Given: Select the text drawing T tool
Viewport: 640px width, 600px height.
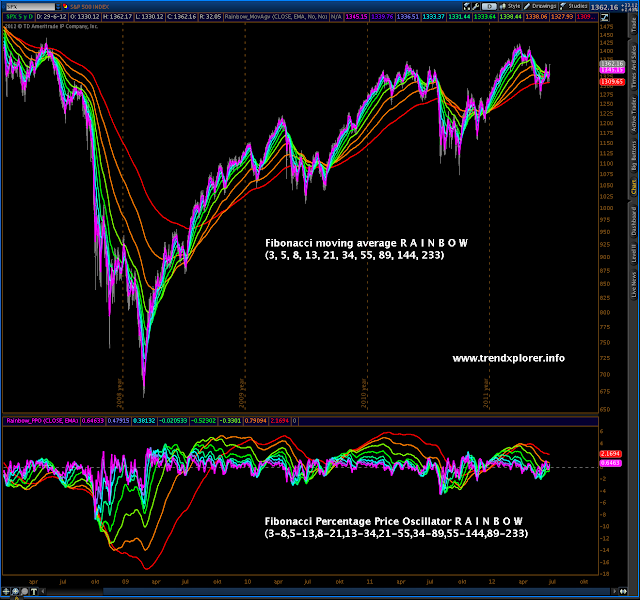Looking at the screenshot, I should [34, 591].
